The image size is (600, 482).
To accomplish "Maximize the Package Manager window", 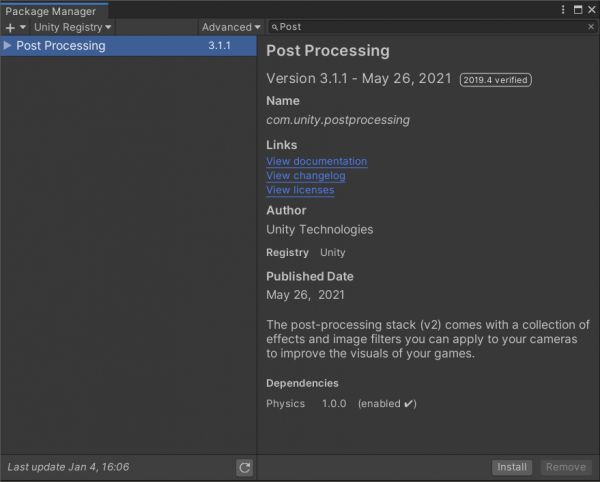I will (x=576, y=9).
